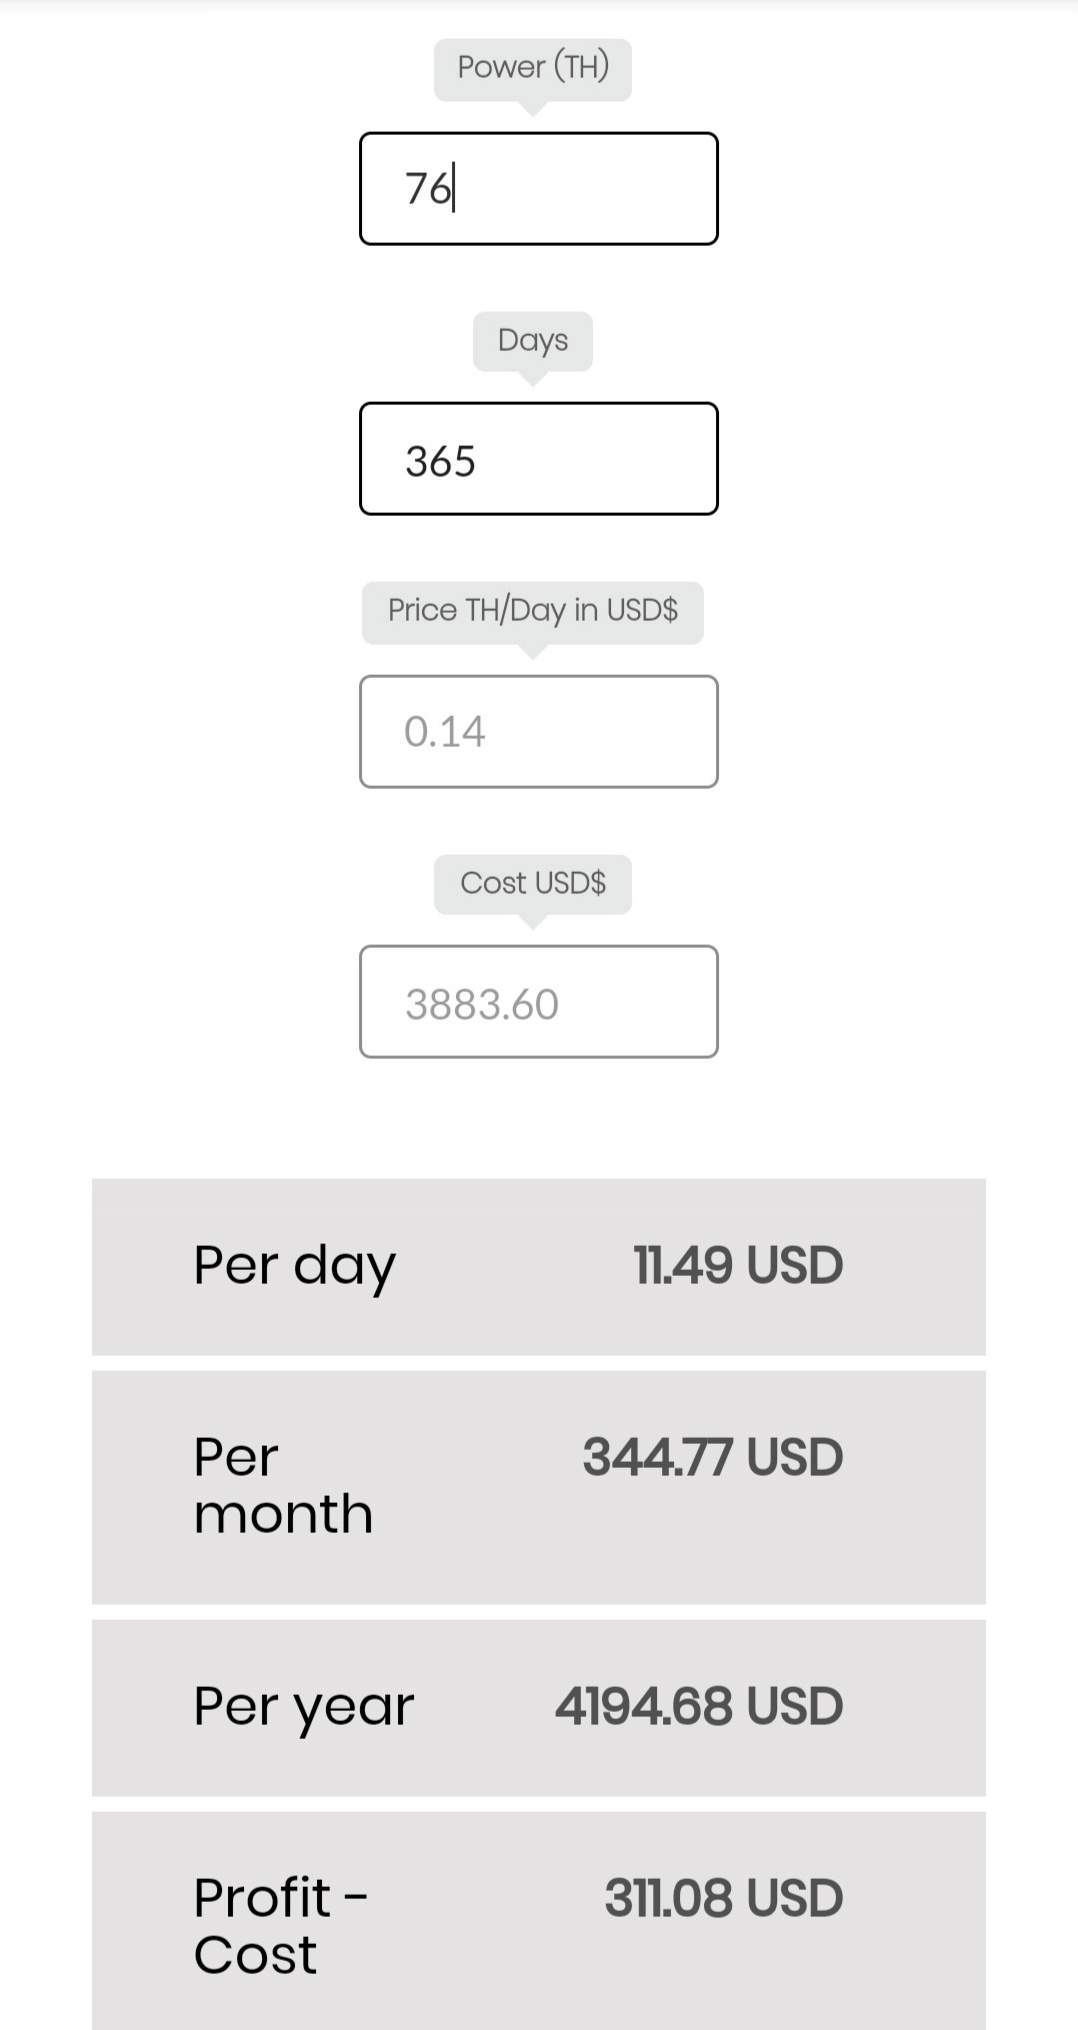Click the Per day label text
Screen dimensions: 1078x2030
[x=295, y=1266]
